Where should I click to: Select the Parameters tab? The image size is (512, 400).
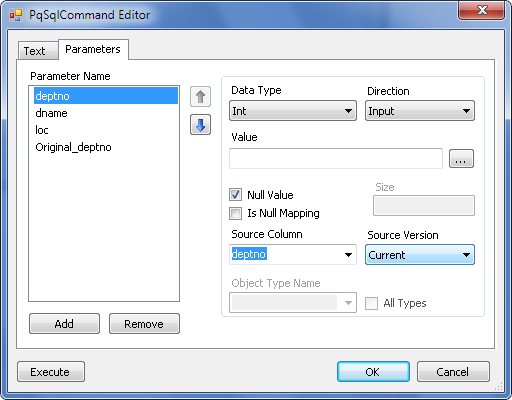click(93, 49)
